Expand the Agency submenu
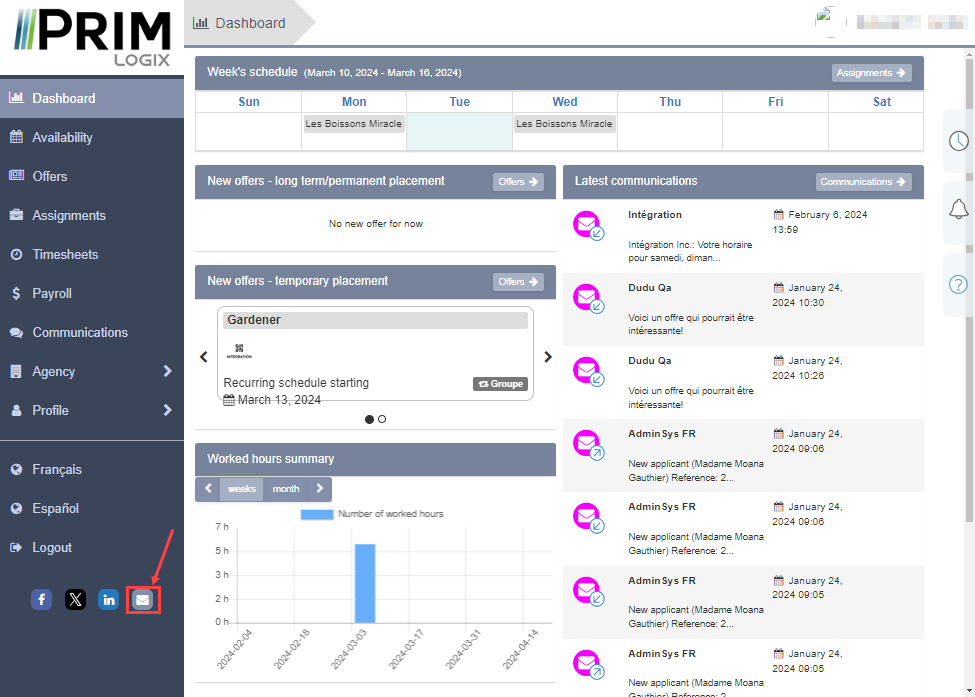Viewport: 975px width, 697px height. 167,372
